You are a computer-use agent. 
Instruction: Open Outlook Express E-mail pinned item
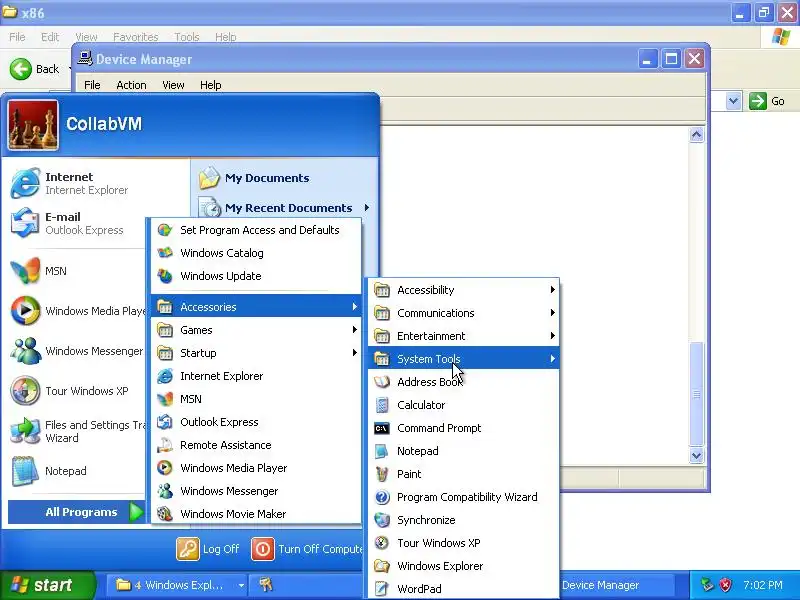pyautogui.click(x=77, y=223)
